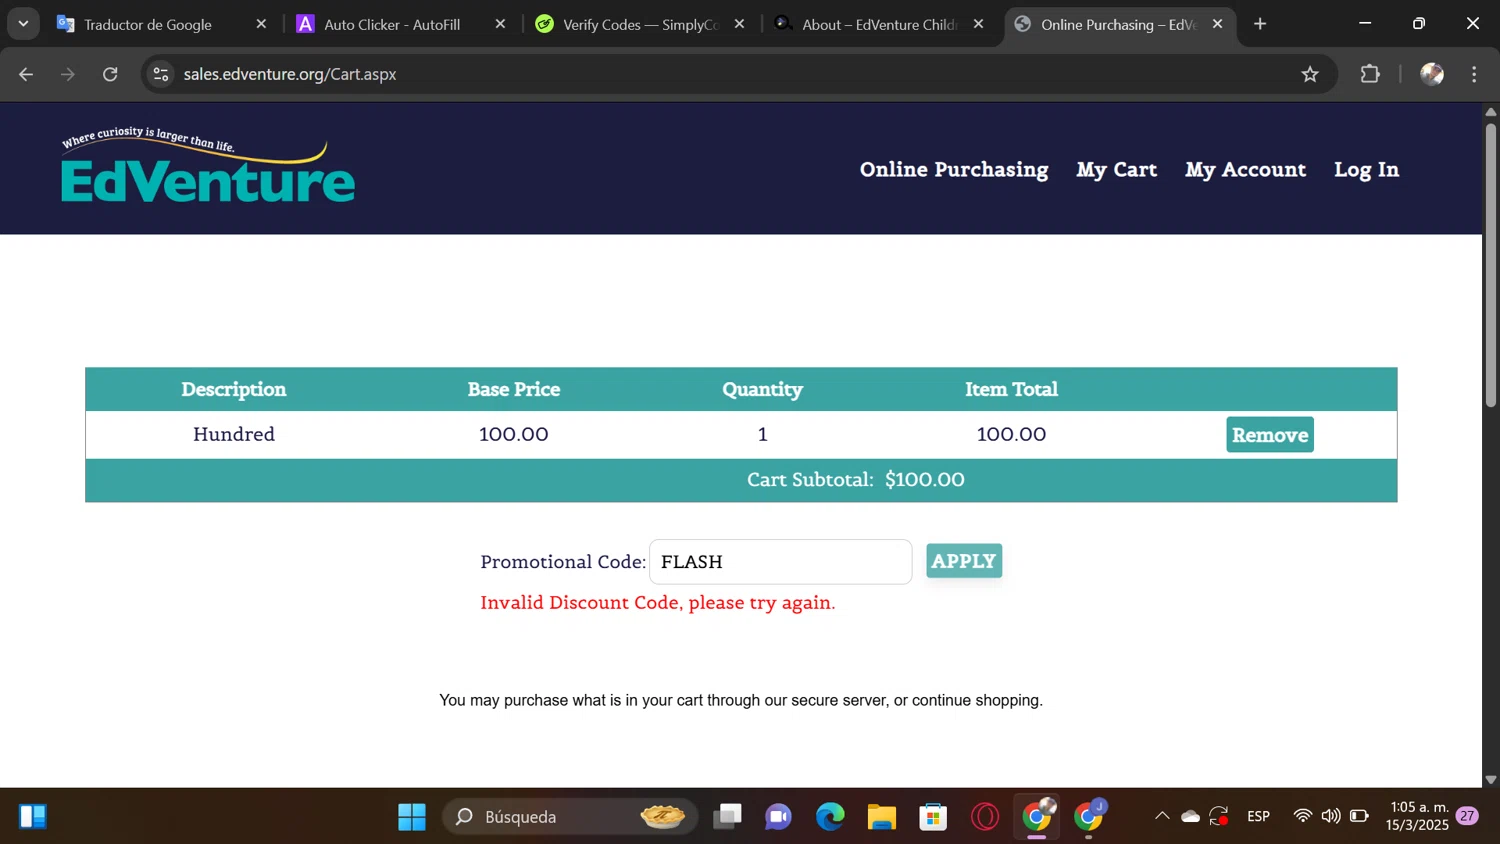Image resolution: width=1500 pixels, height=844 pixels.
Task: Click the Invalid Discount Code message
Action: (657, 603)
